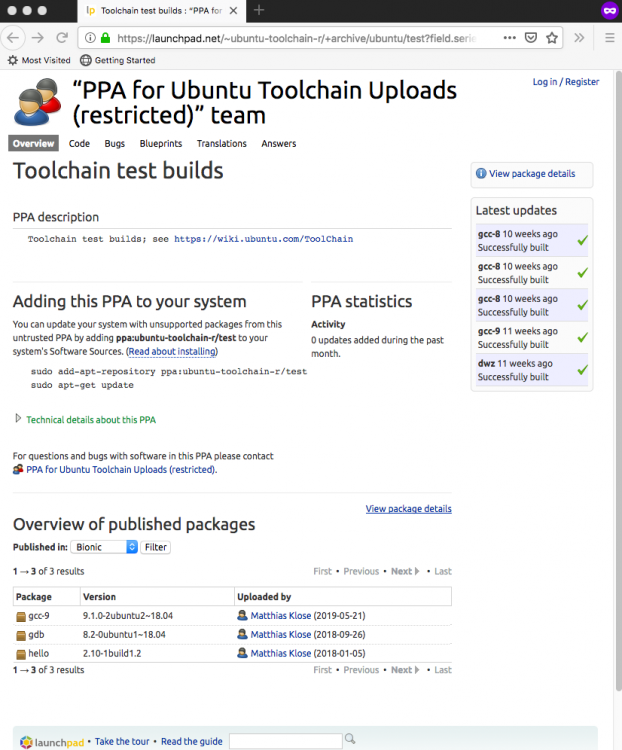Viewport: 622px width, 750px height.
Task: Go forward with the browser forward arrow
Action: coord(38,38)
